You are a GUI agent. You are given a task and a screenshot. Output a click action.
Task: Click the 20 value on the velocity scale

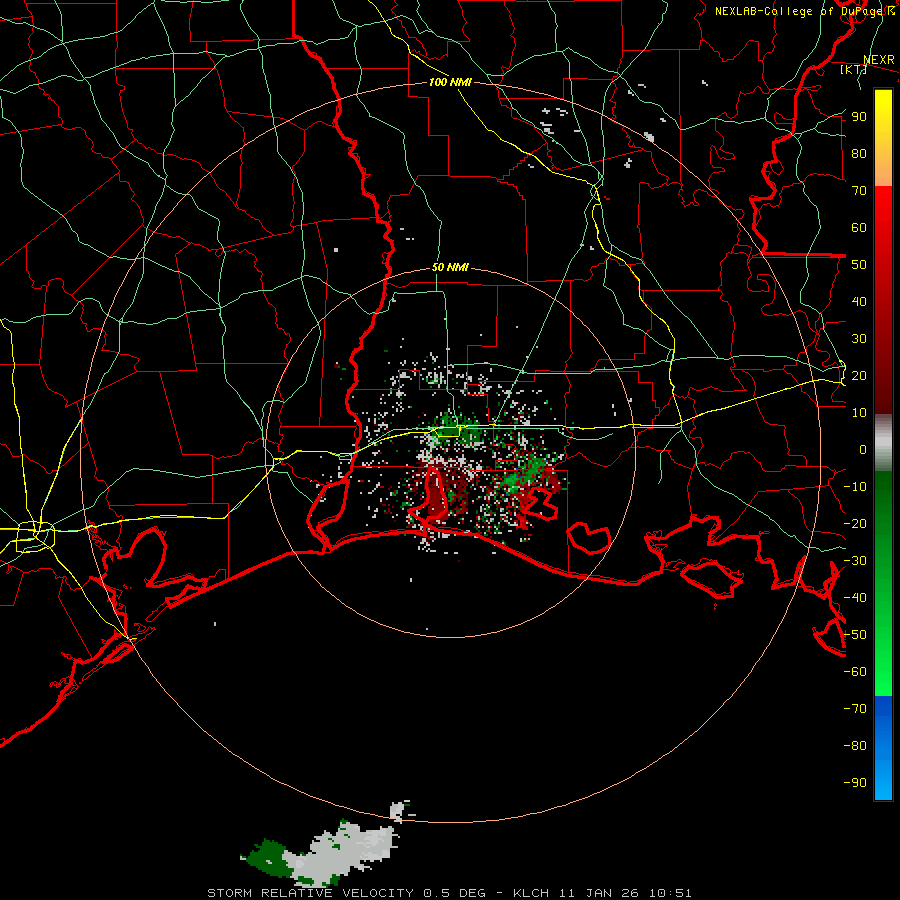pos(859,375)
